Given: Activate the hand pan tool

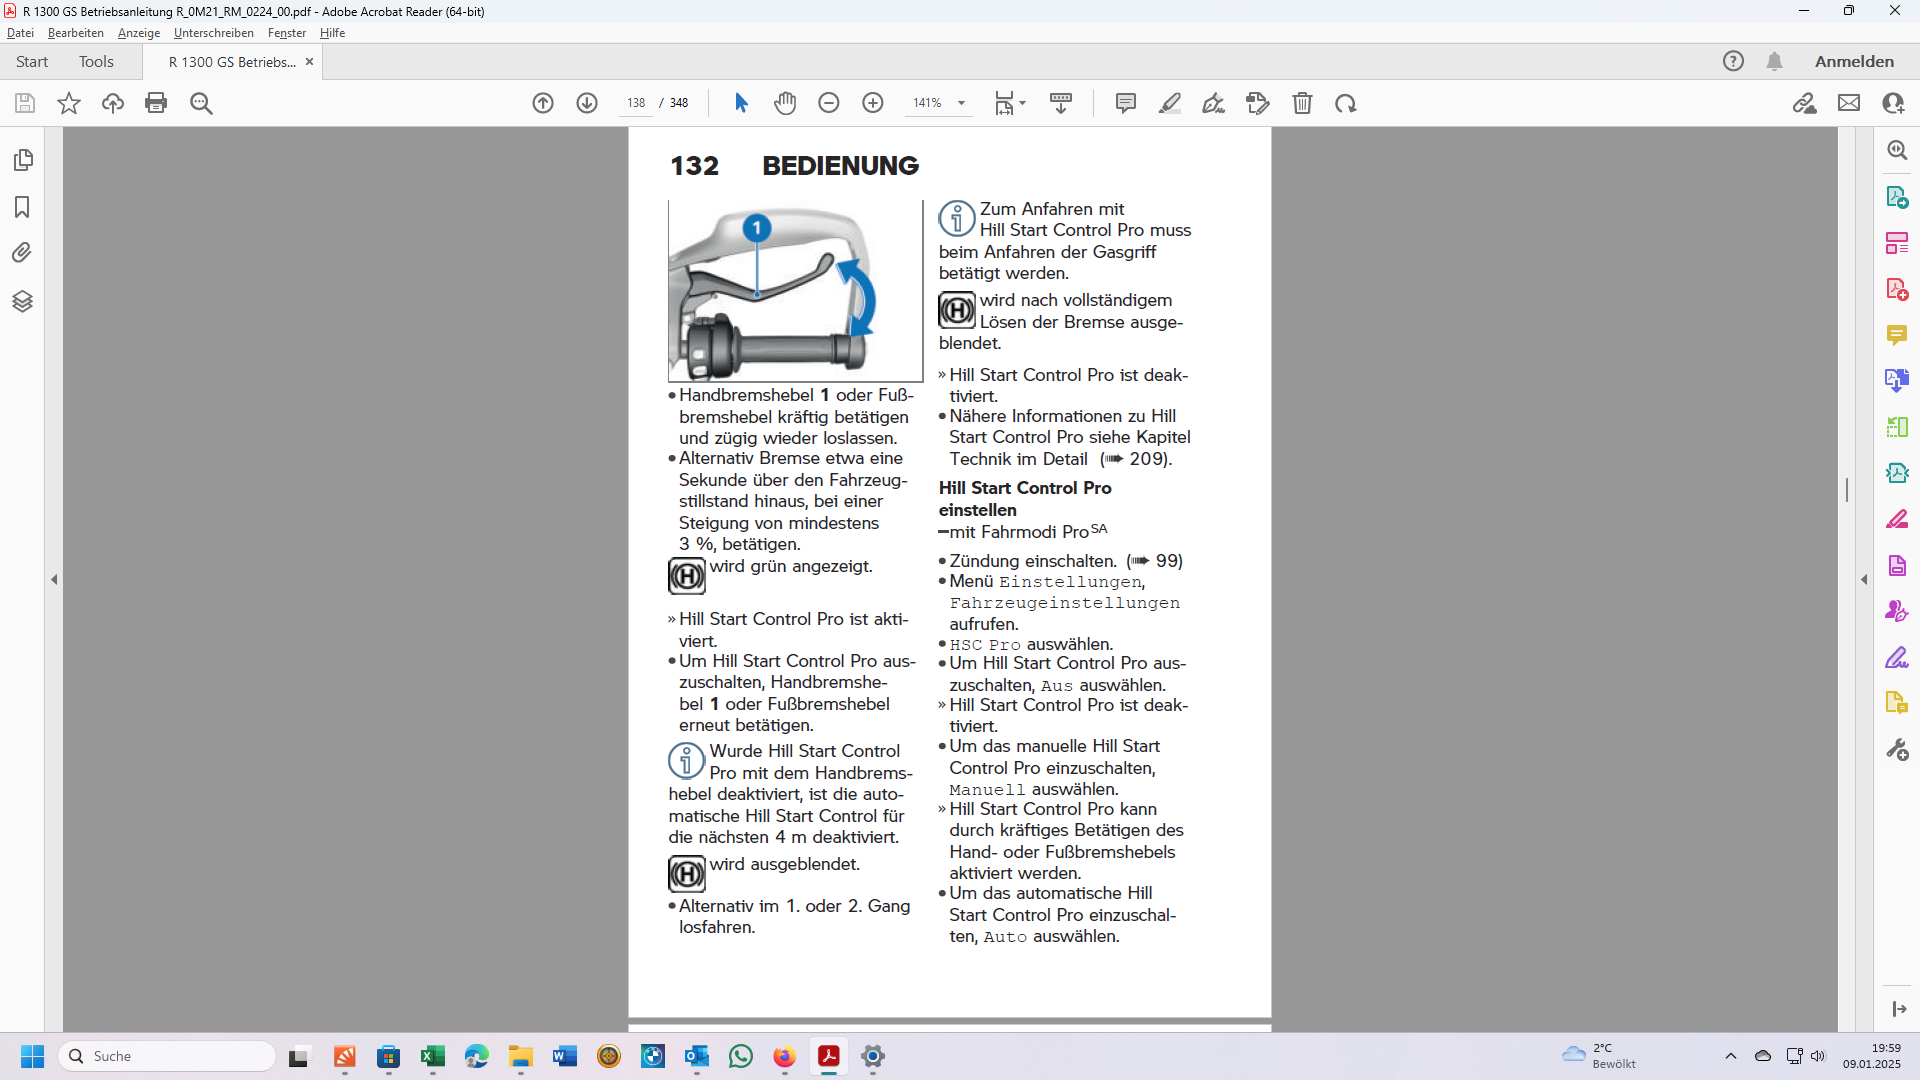Looking at the screenshot, I should pyautogui.click(x=785, y=103).
